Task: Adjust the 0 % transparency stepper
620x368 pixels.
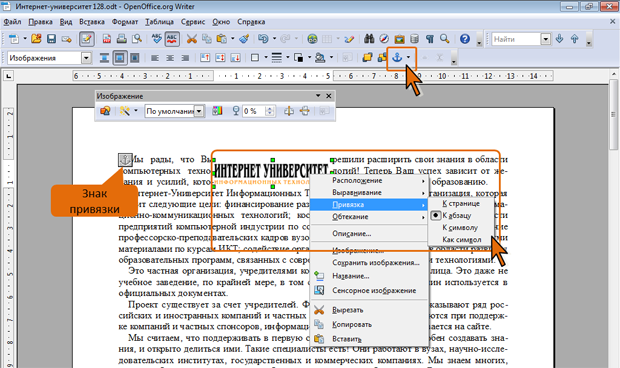Action: point(270,111)
